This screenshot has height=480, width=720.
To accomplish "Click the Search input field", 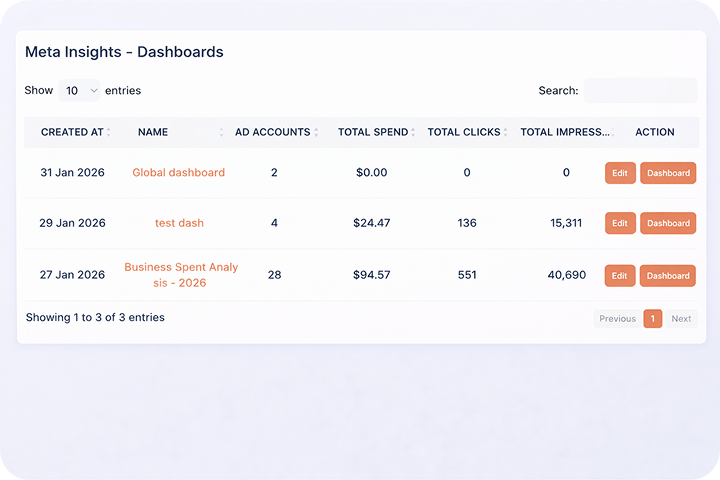I will pyautogui.click(x=640, y=91).
